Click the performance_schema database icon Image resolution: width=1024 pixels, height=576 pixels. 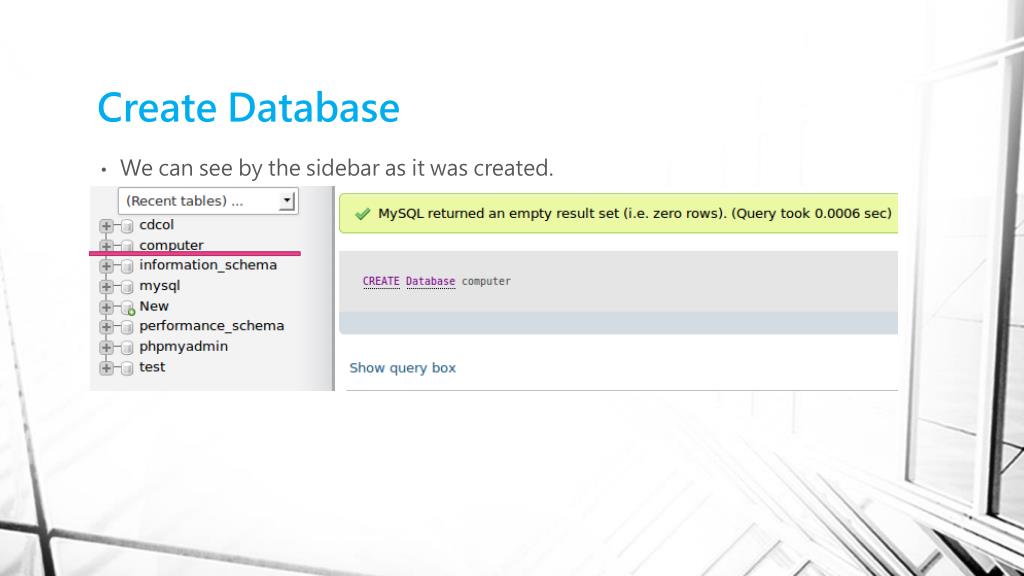point(127,327)
